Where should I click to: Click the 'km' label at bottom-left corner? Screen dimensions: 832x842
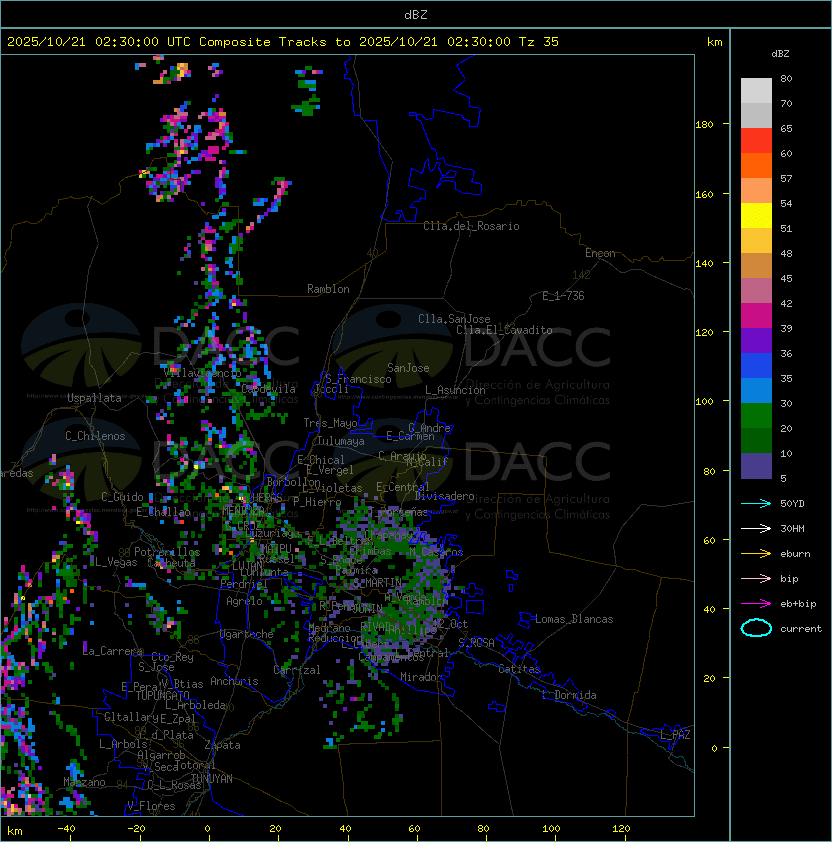[15, 831]
